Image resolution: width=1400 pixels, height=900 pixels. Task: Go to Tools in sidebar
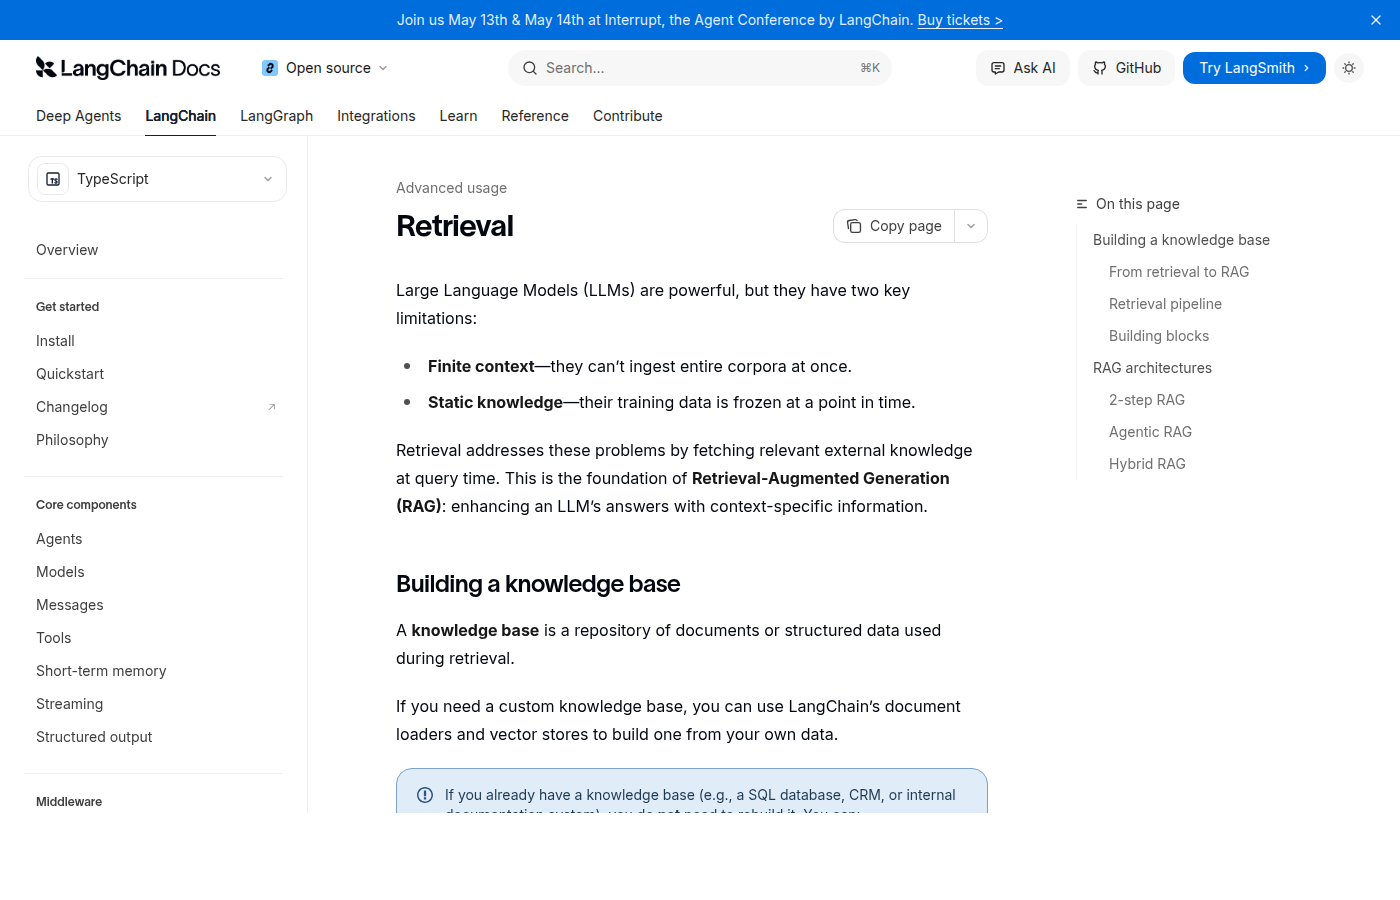tap(54, 638)
